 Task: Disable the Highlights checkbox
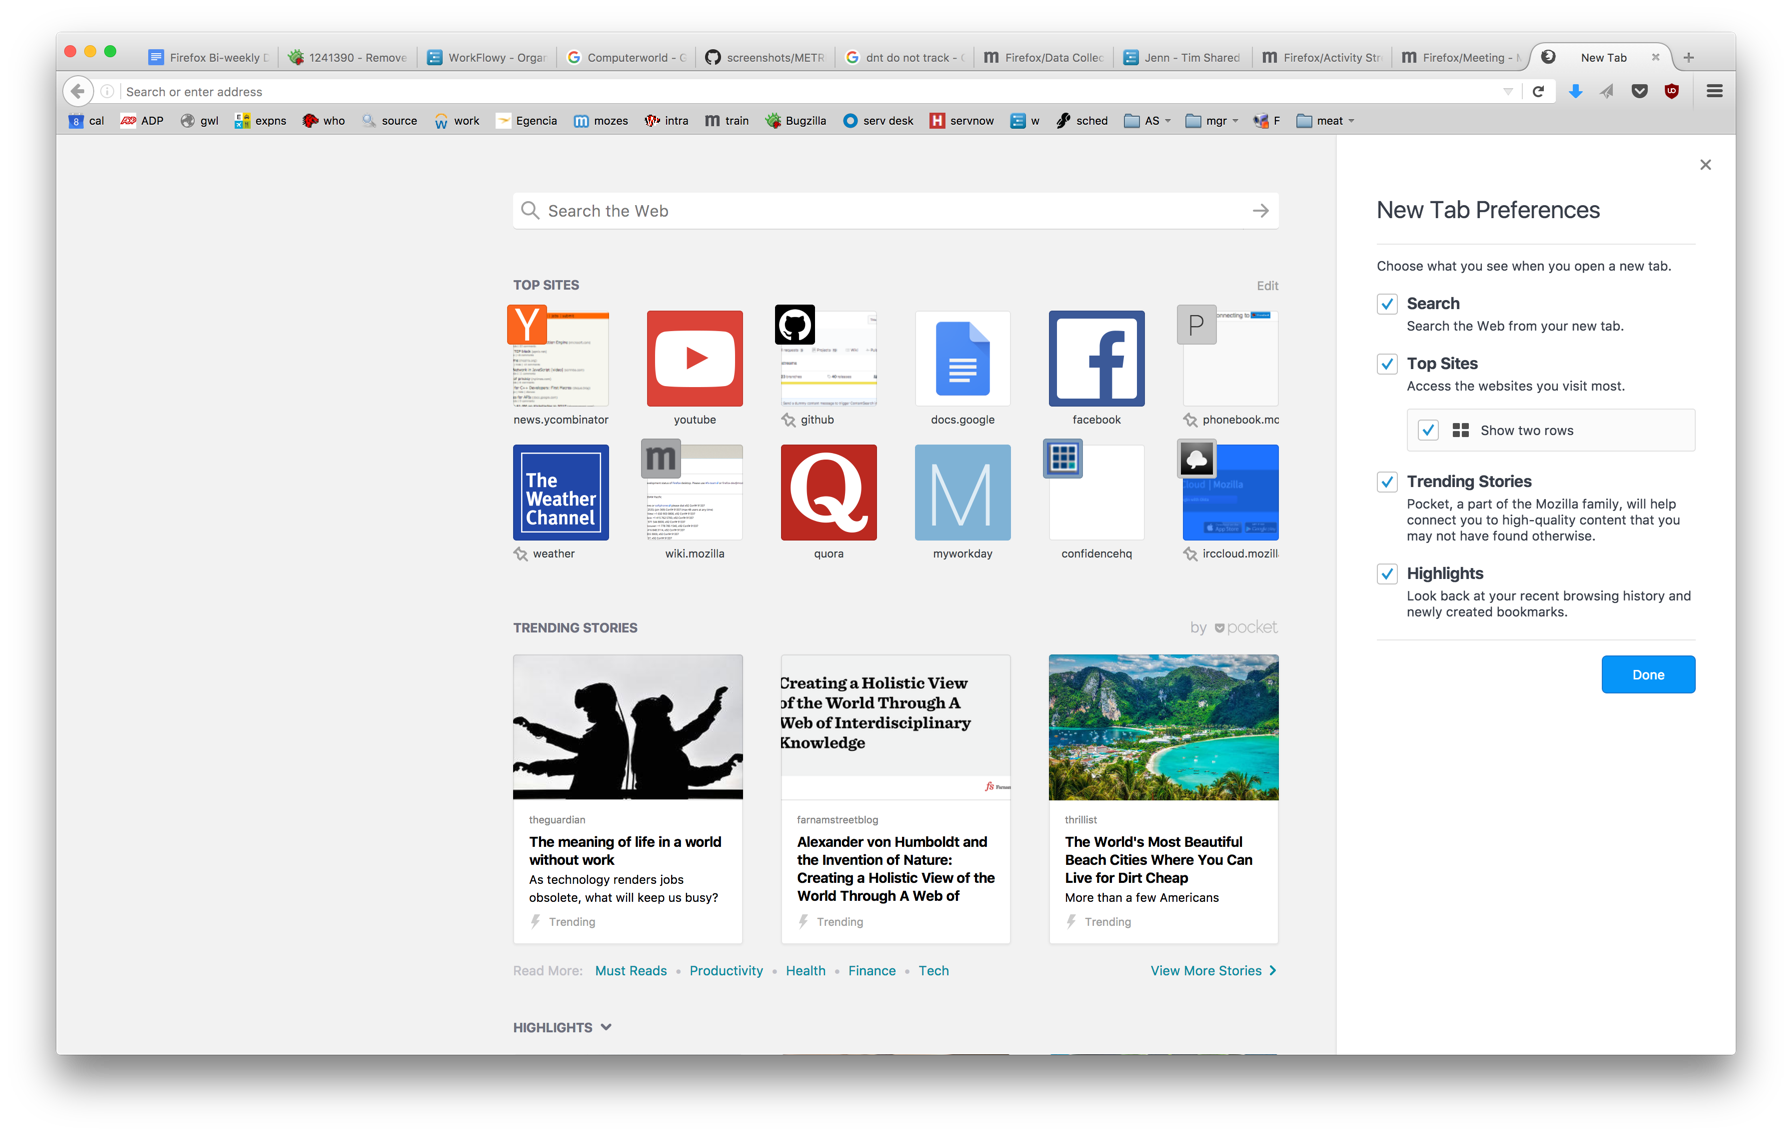[1386, 573]
